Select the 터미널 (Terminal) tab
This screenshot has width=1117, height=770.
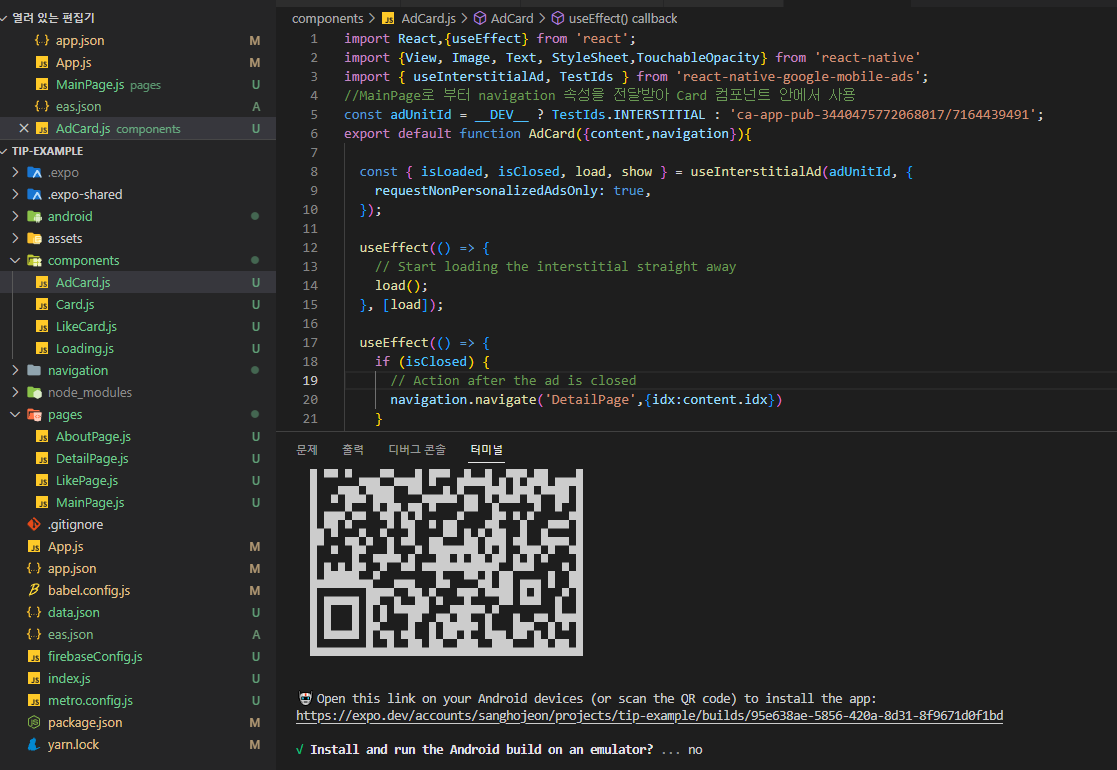click(487, 449)
